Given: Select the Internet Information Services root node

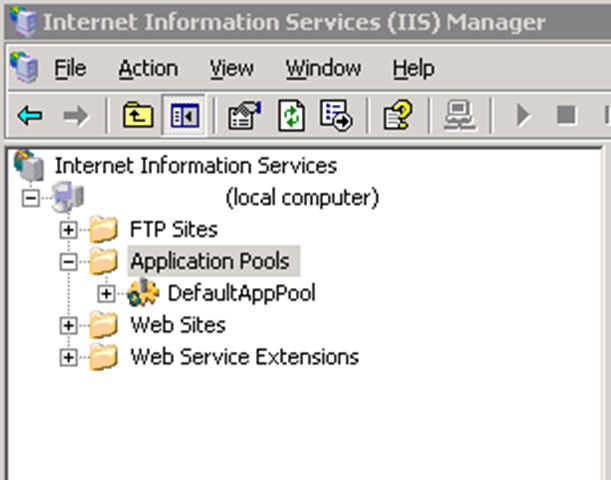Looking at the screenshot, I should point(196,166).
